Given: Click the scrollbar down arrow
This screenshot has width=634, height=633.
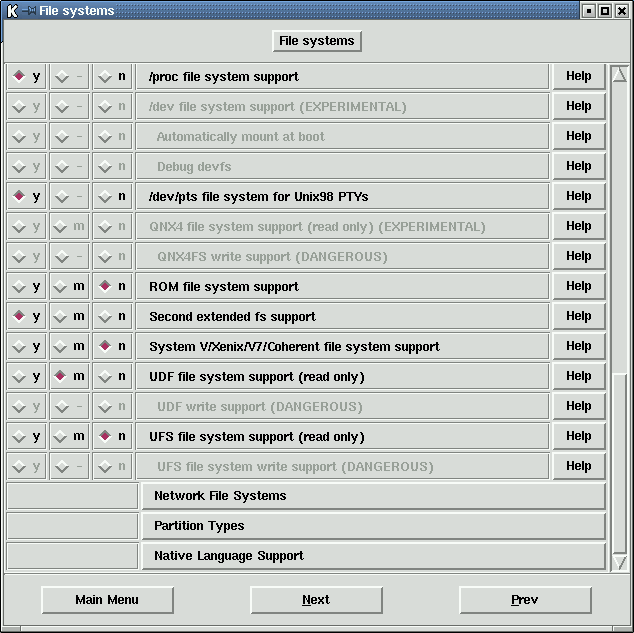Looking at the screenshot, I should 619,563.
